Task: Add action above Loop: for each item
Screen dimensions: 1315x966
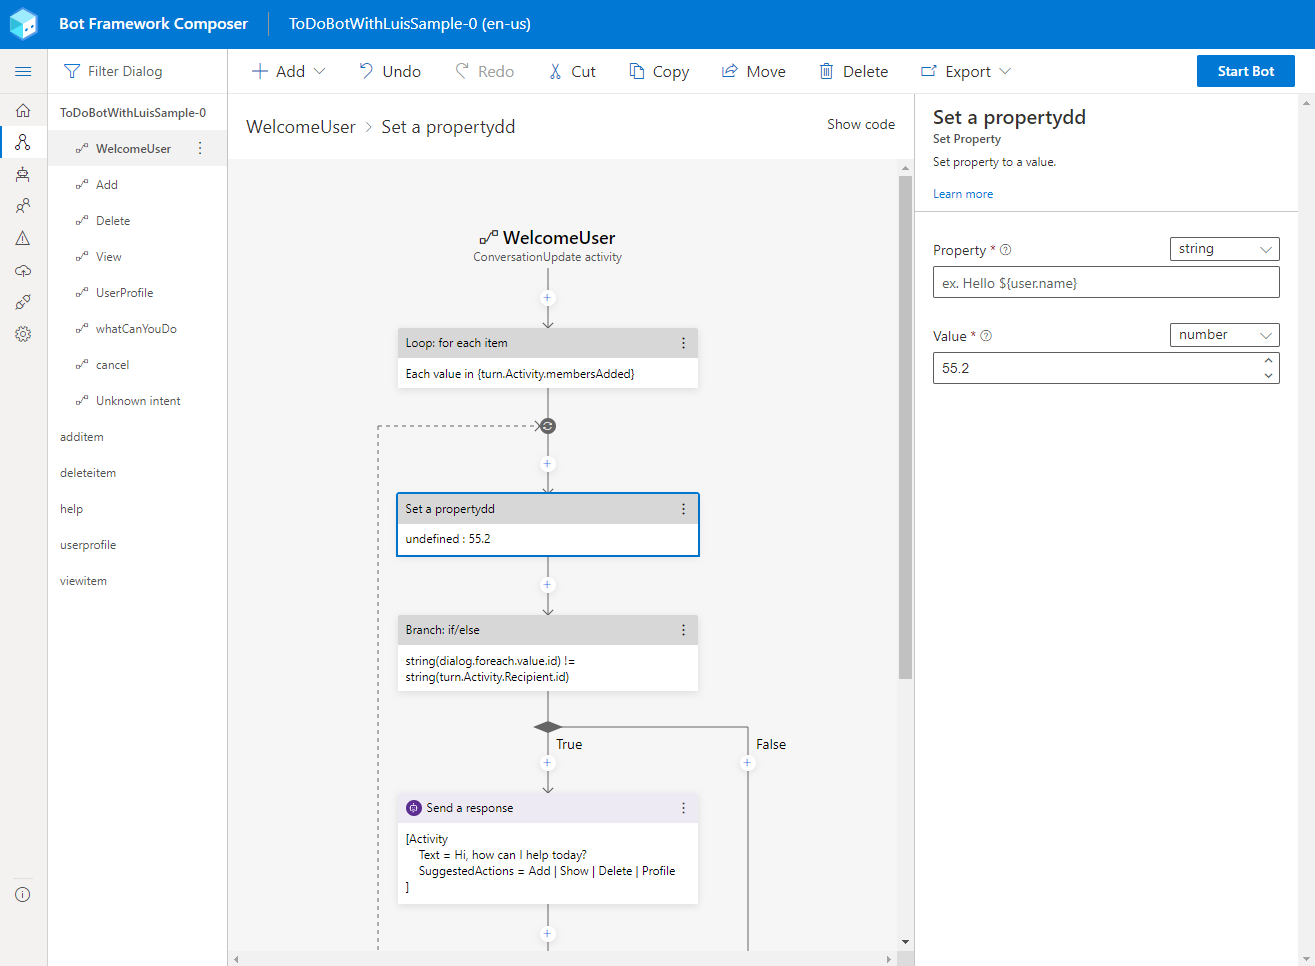Action: (547, 298)
